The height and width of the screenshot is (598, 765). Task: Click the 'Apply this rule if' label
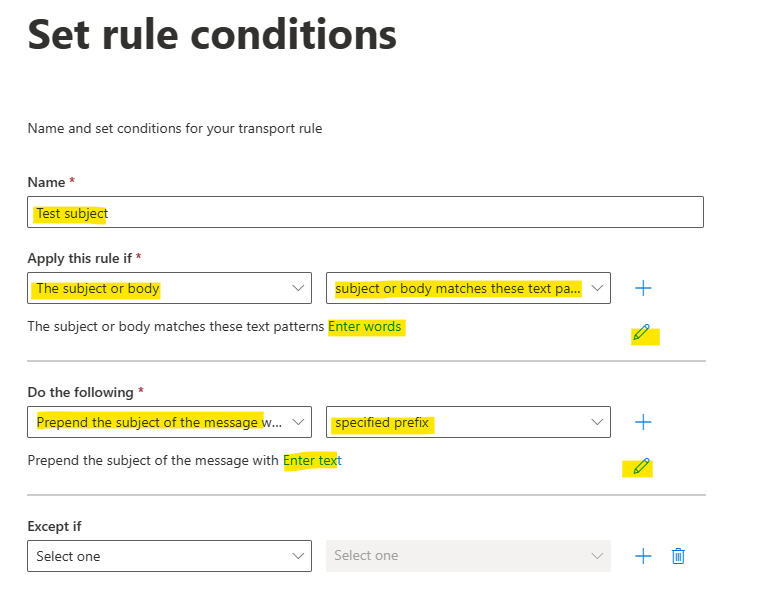[80, 258]
